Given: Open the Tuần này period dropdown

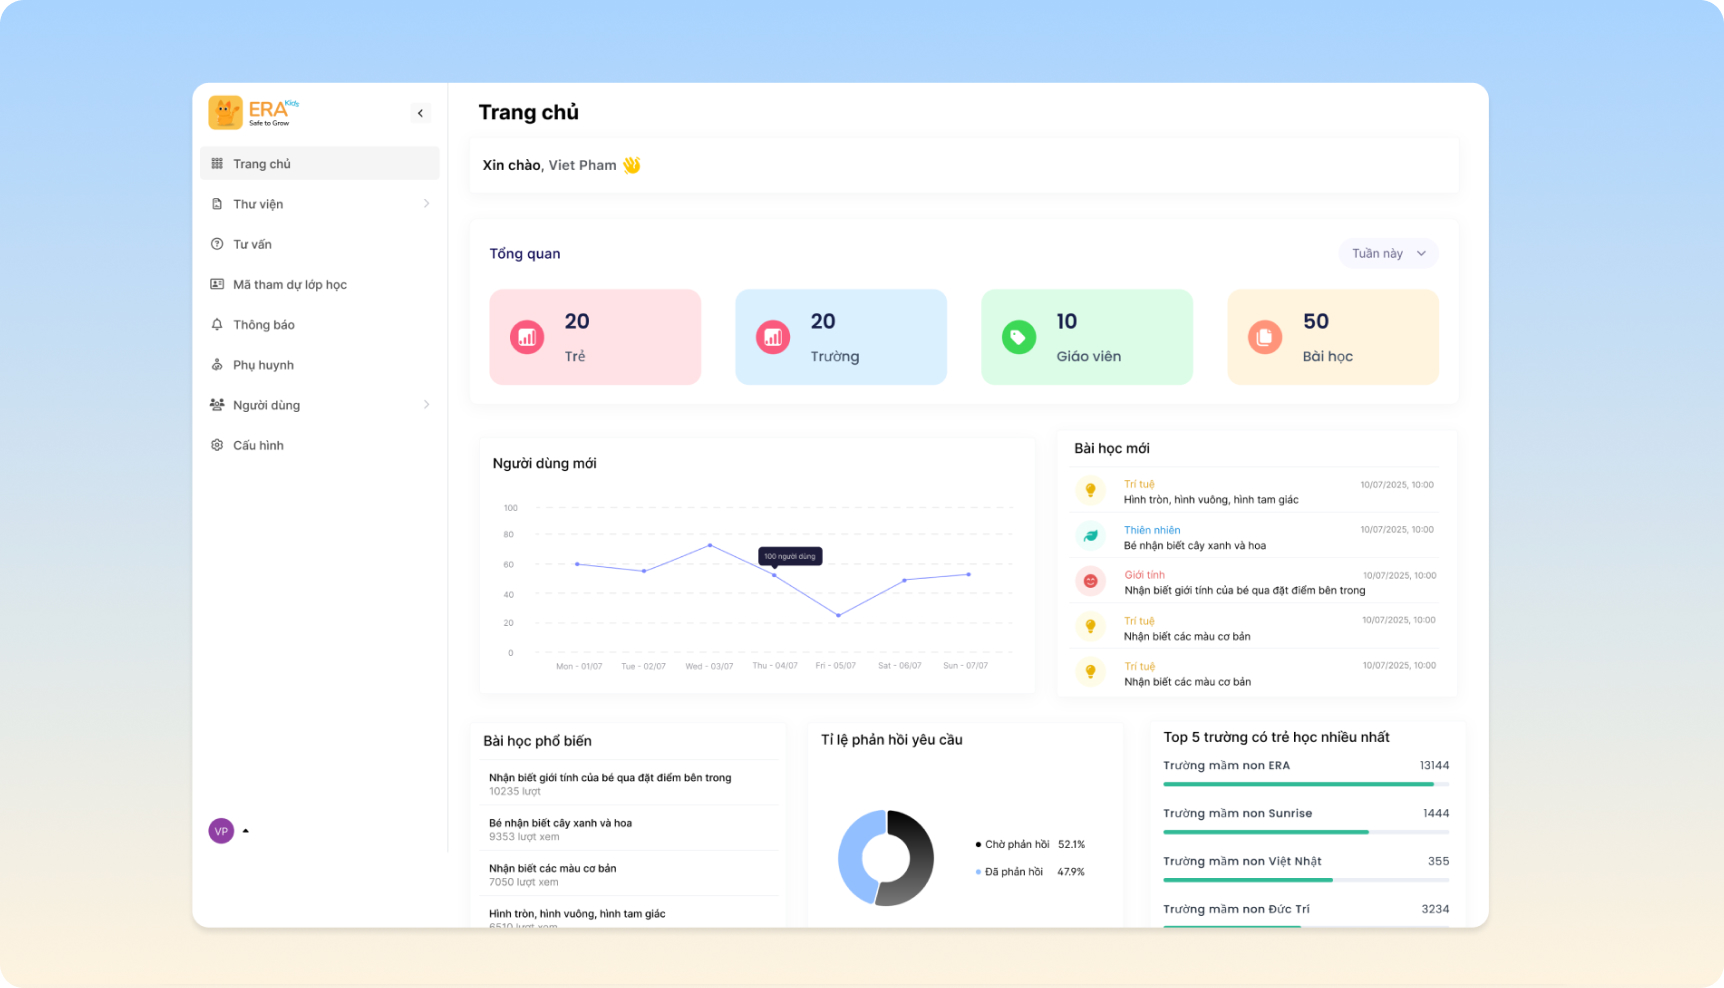Looking at the screenshot, I should pos(1387,254).
